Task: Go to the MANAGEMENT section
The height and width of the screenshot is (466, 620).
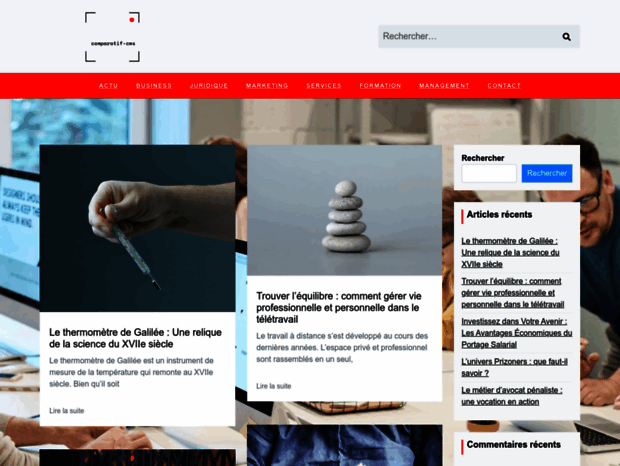Action: pyautogui.click(x=444, y=86)
